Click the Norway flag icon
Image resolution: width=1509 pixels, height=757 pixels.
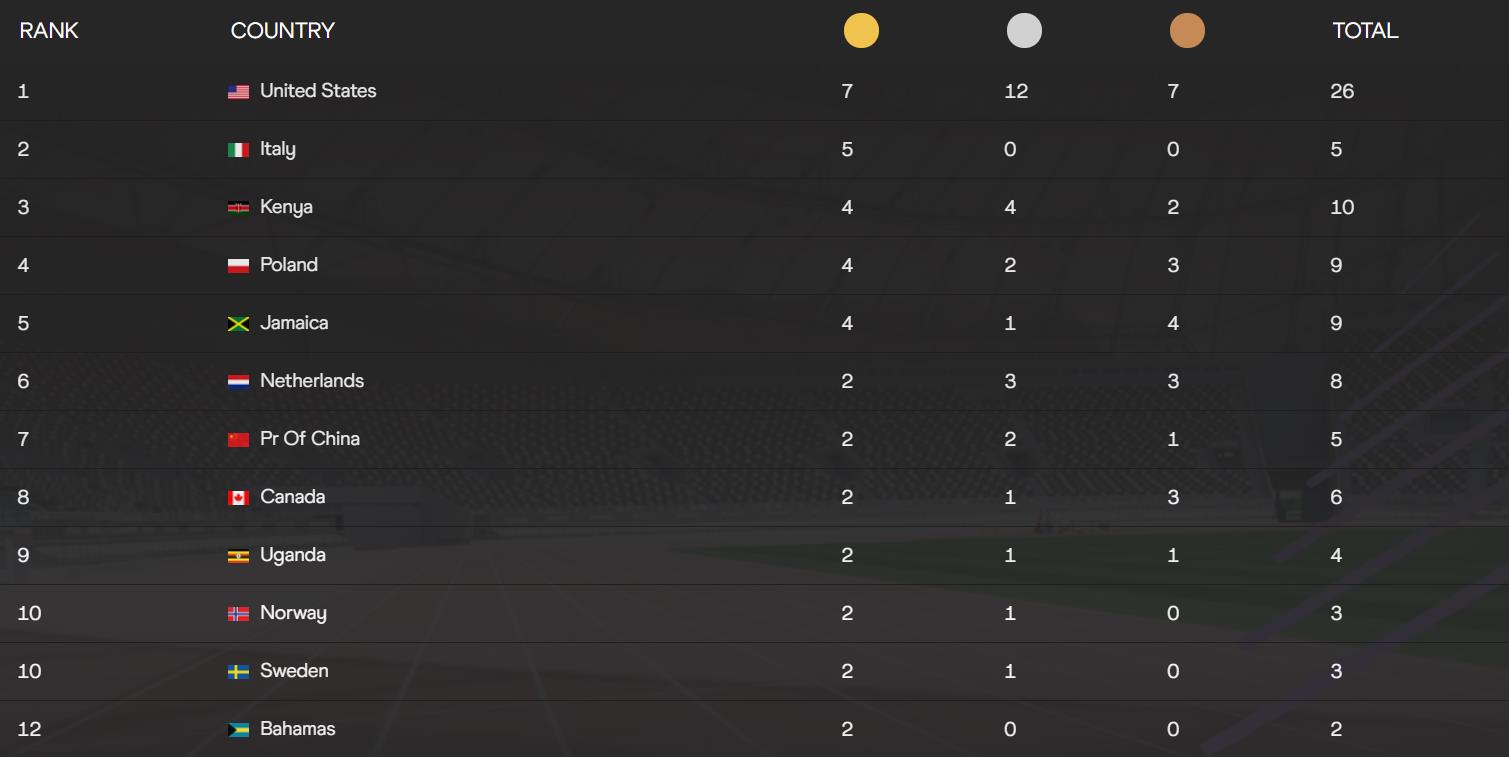238,614
